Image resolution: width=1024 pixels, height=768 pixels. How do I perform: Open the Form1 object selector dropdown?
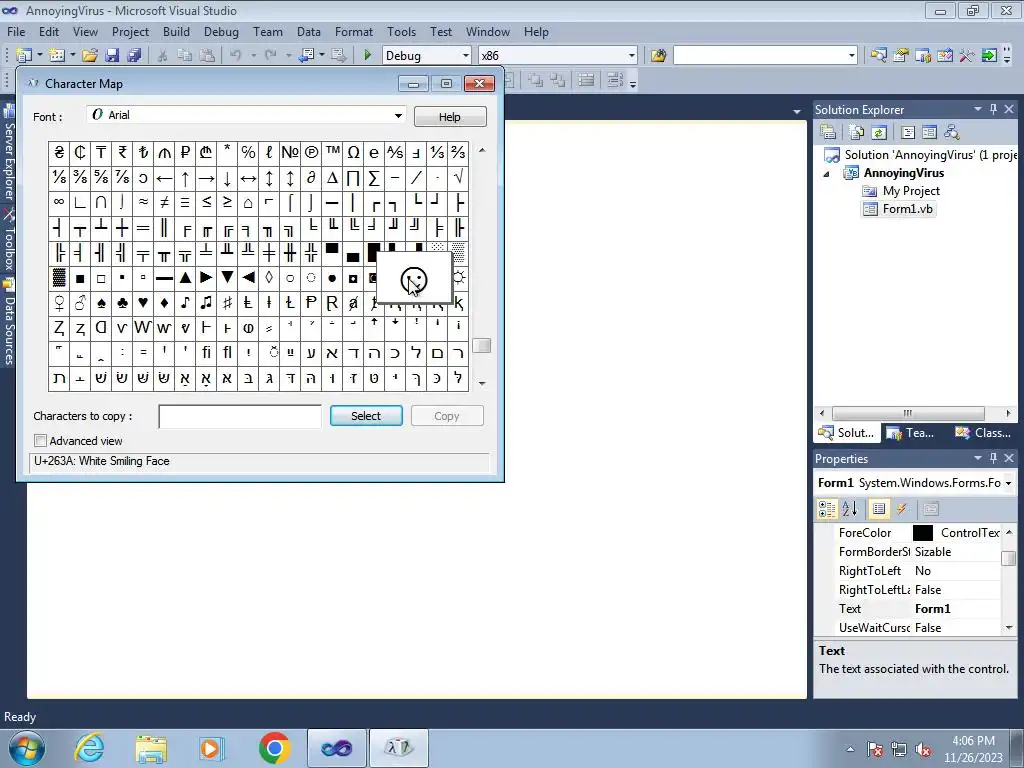click(1008, 483)
